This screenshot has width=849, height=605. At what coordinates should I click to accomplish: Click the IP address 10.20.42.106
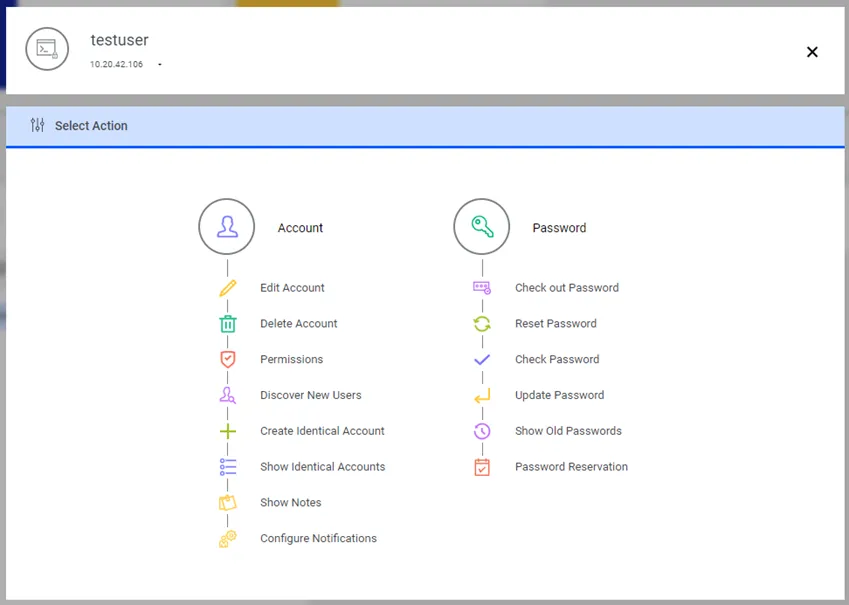click(x=116, y=64)
